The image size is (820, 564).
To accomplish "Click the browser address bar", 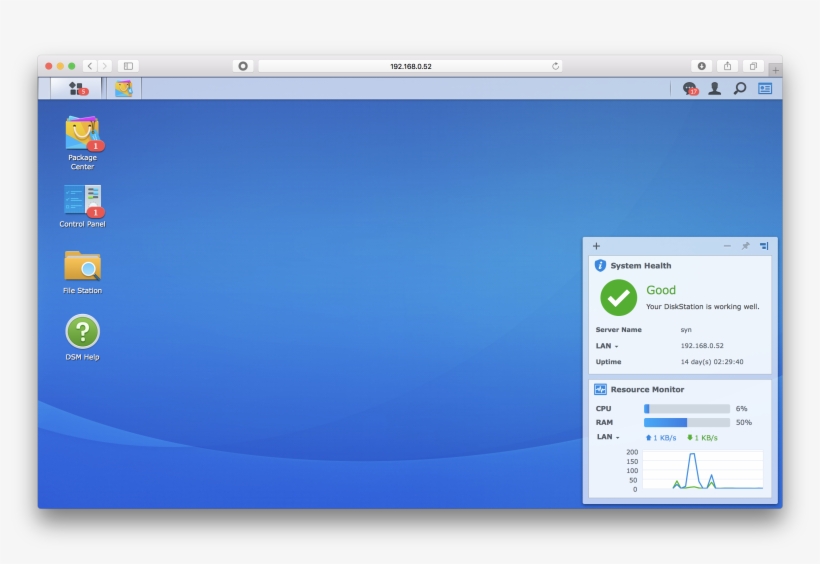I will coord(411,66).
